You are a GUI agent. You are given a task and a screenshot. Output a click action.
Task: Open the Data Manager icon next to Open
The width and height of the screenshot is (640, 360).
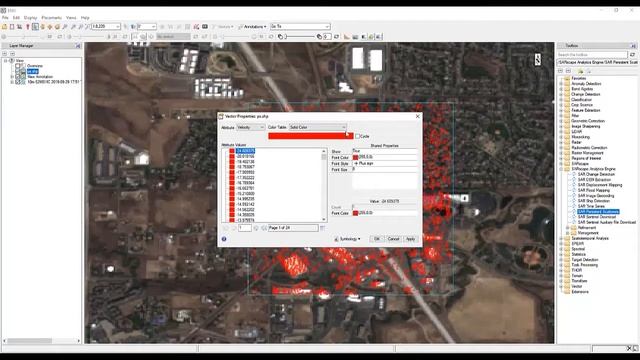point(12,27)
